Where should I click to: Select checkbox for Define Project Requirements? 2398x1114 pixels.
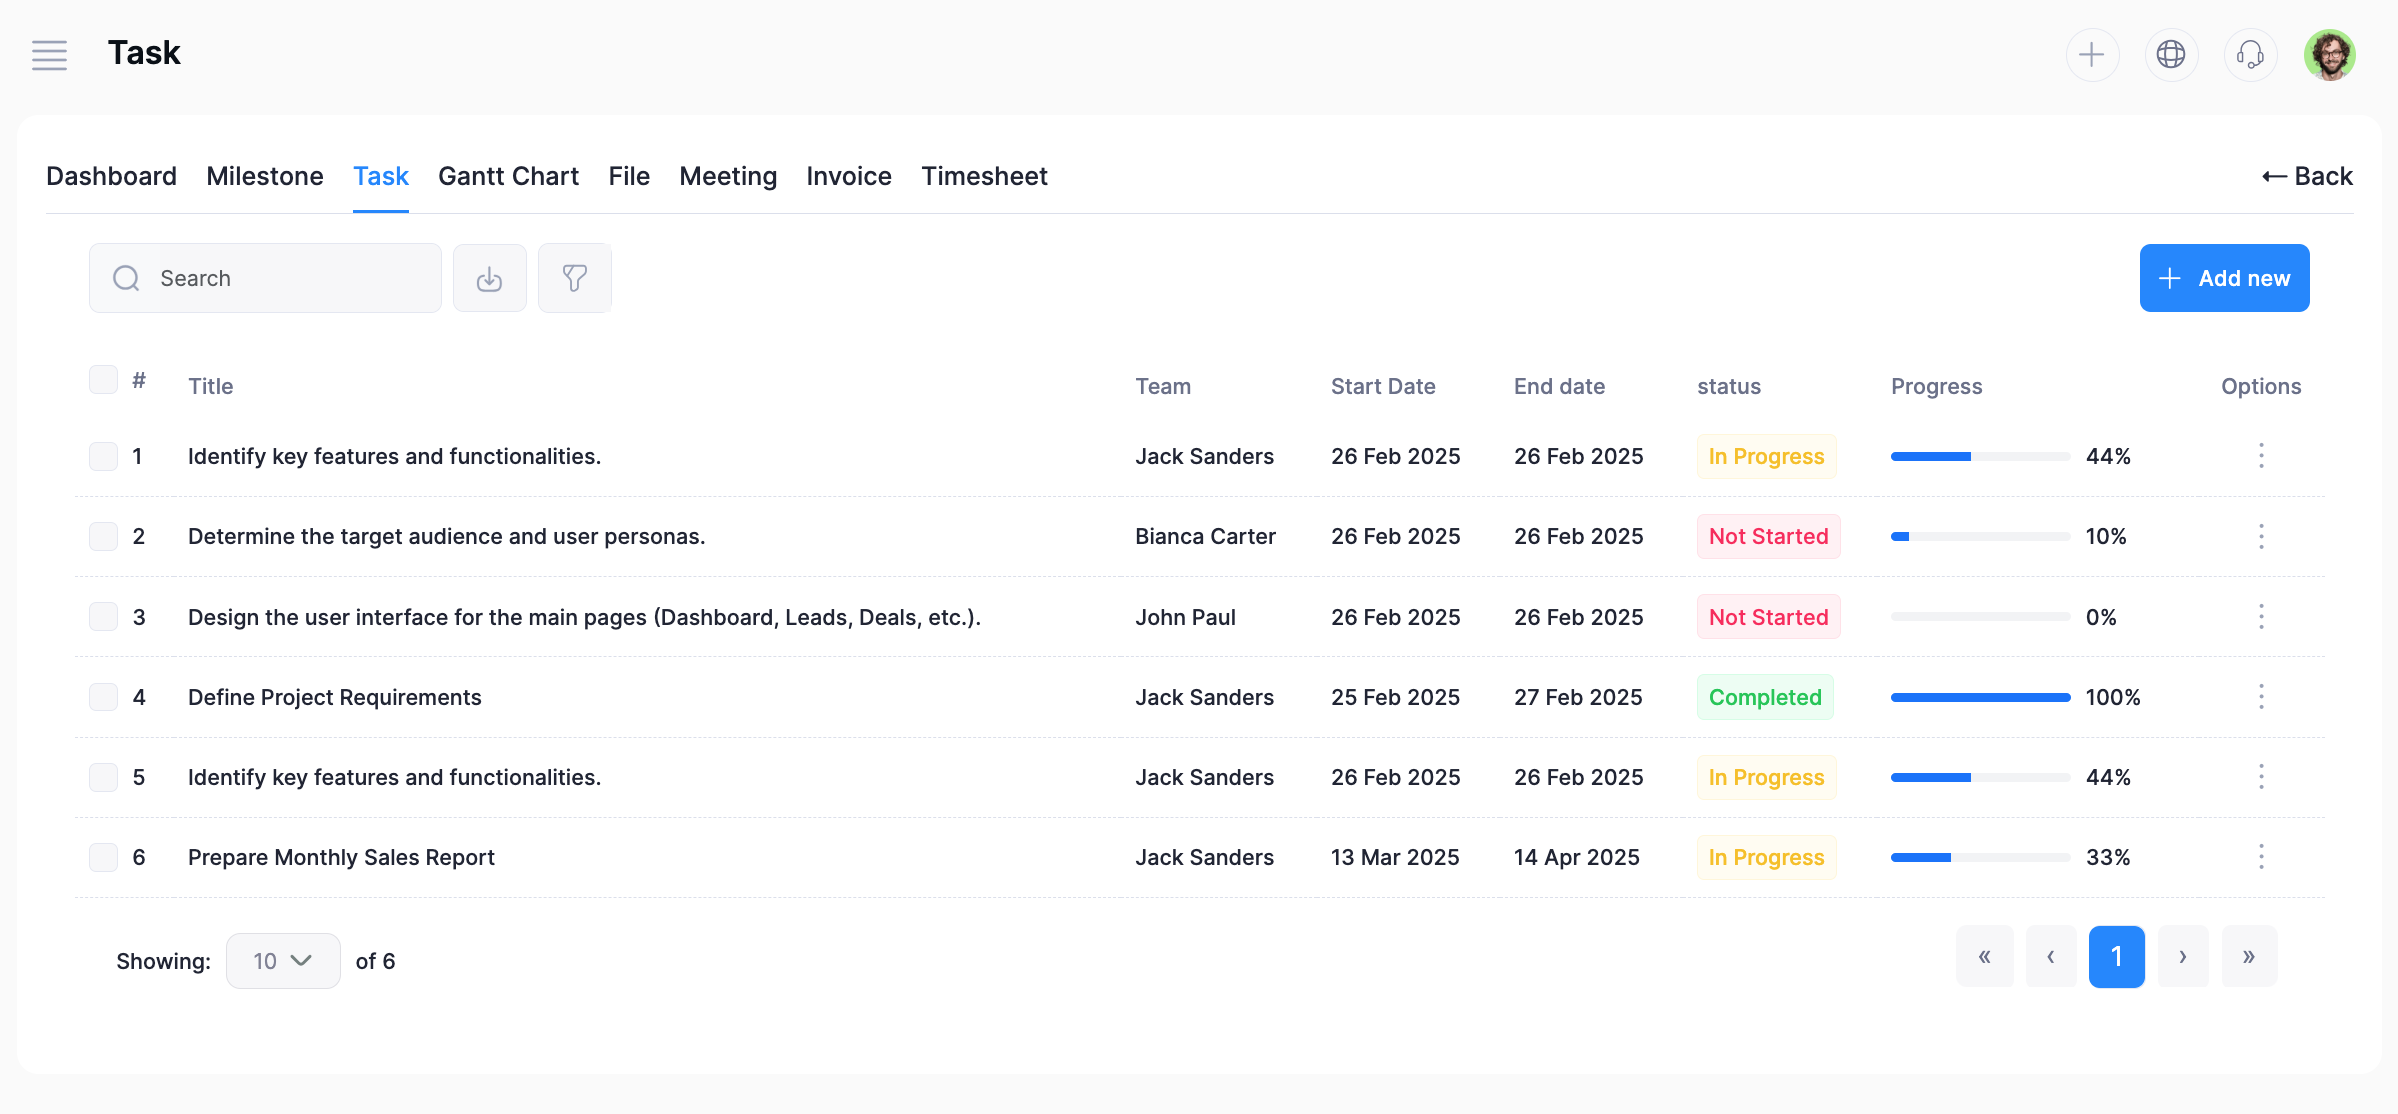click(103, 697)
